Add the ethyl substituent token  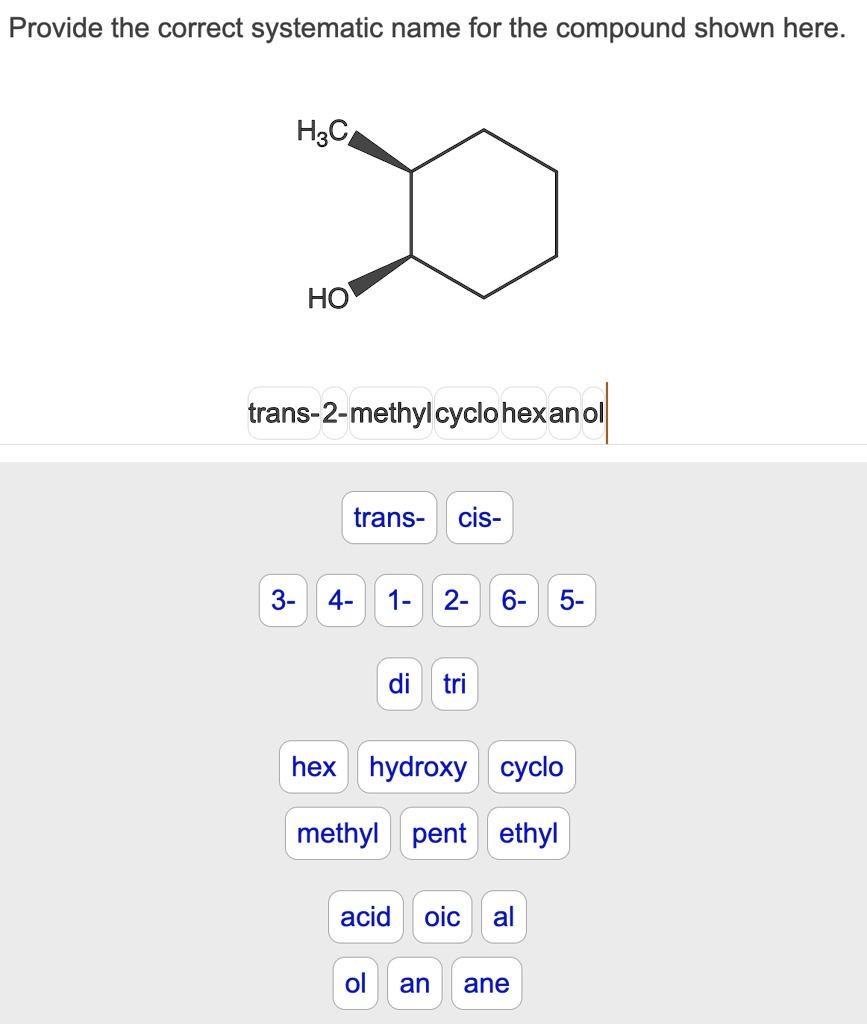(x=529, y=833)
